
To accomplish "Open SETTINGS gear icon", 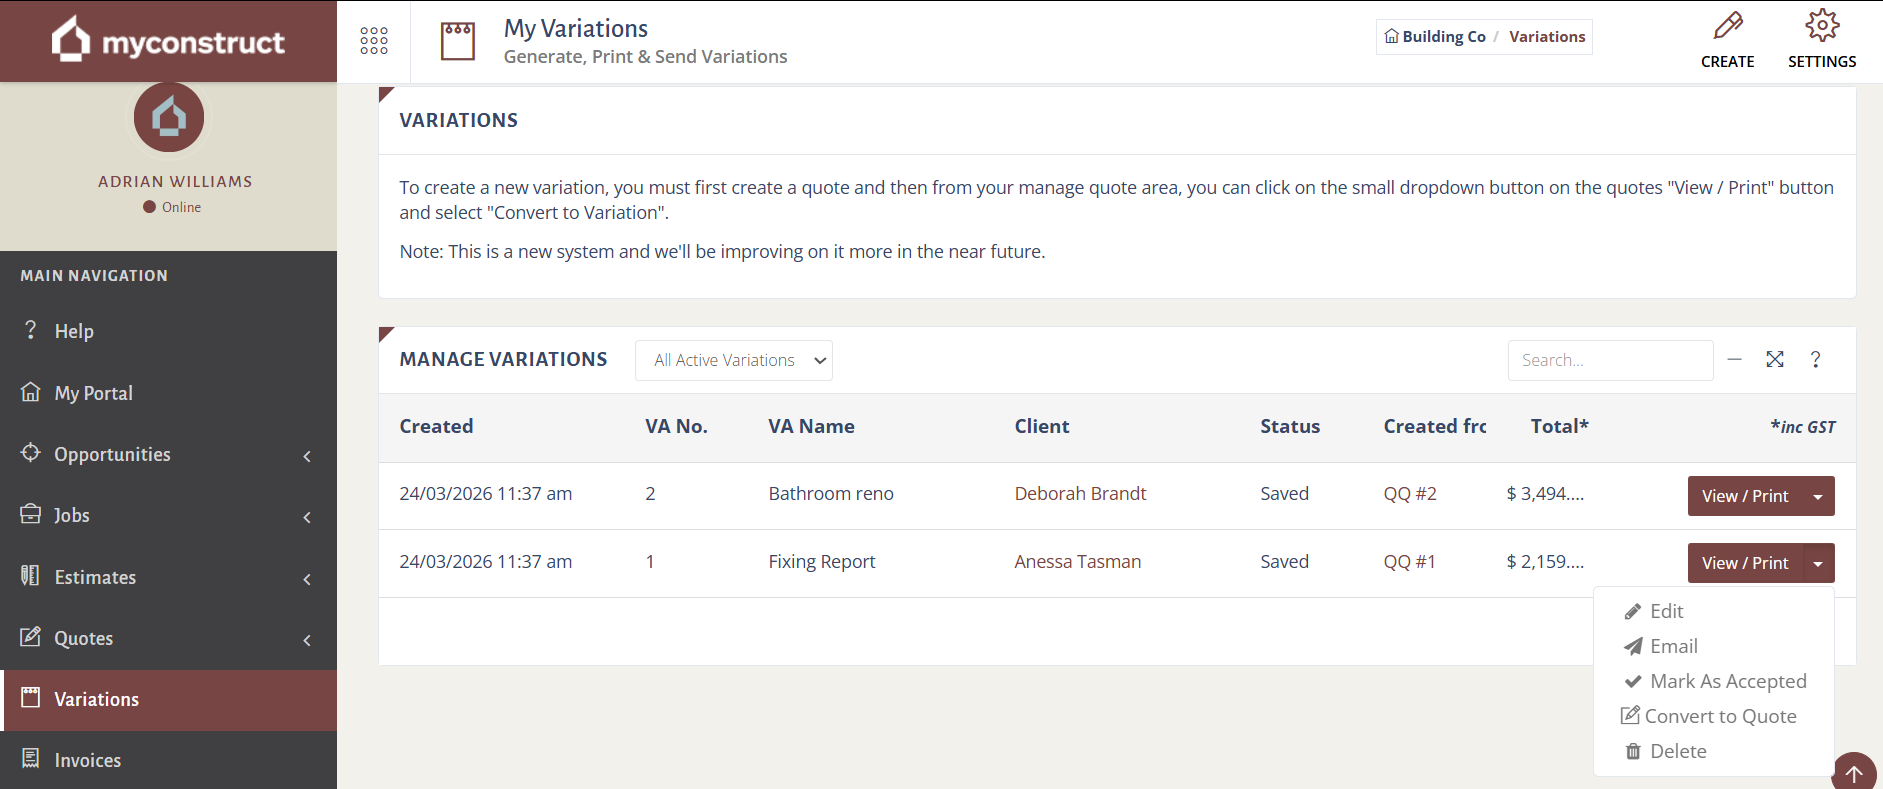I will pos(1821,27).
